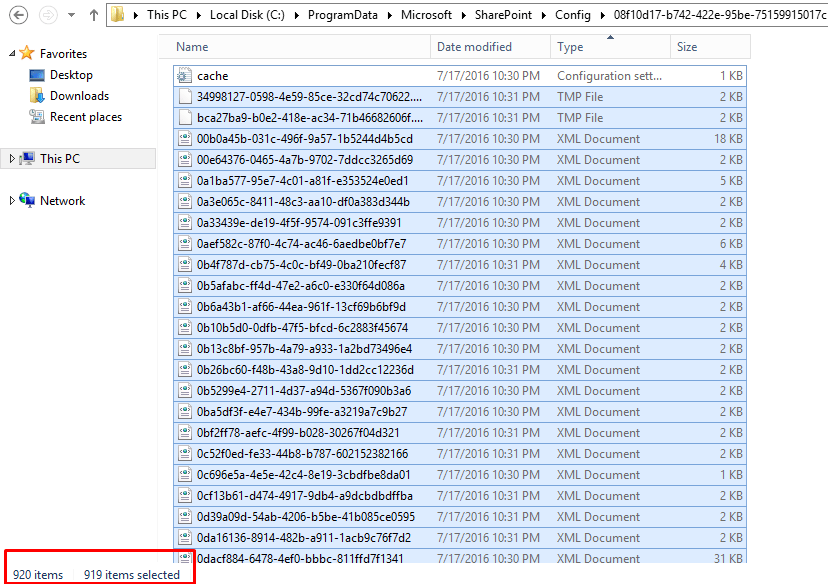Go back with the Back arrow button

tap(18, 15)
